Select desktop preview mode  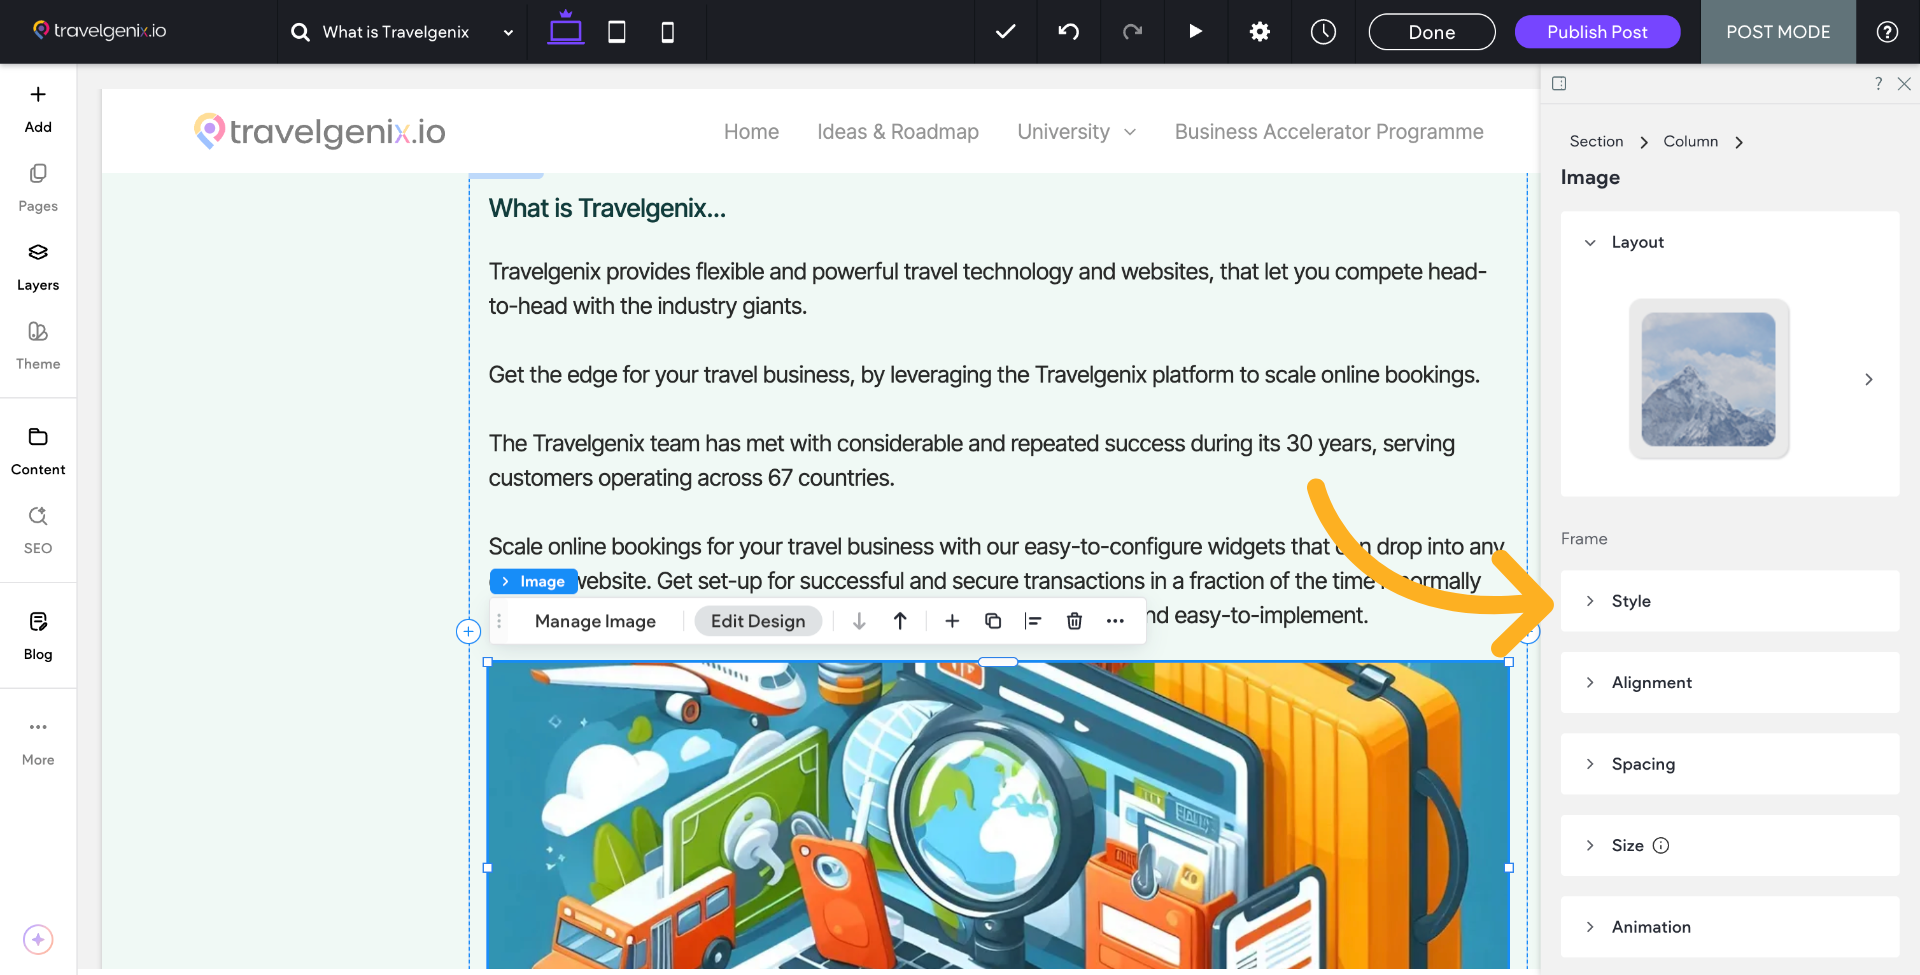click(x=566, y=32)
